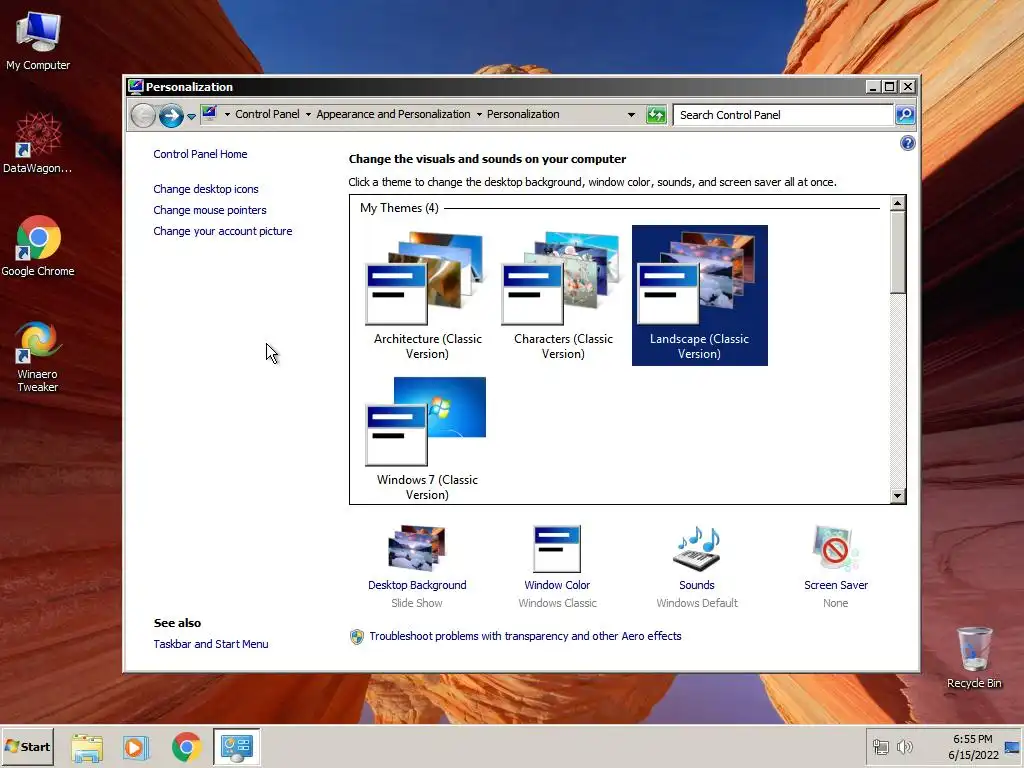Click the None text under Screen Saver

835,603
